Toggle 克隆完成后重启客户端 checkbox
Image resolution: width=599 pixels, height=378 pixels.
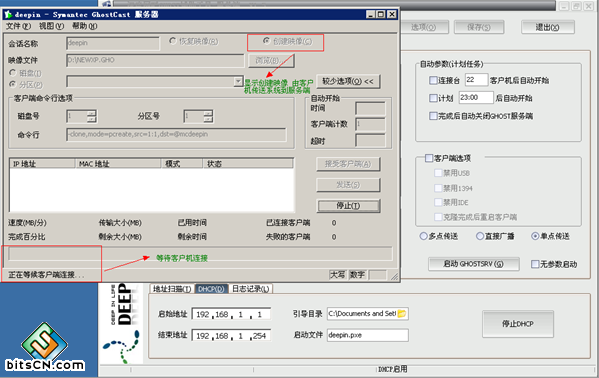(x=438, y=217)
